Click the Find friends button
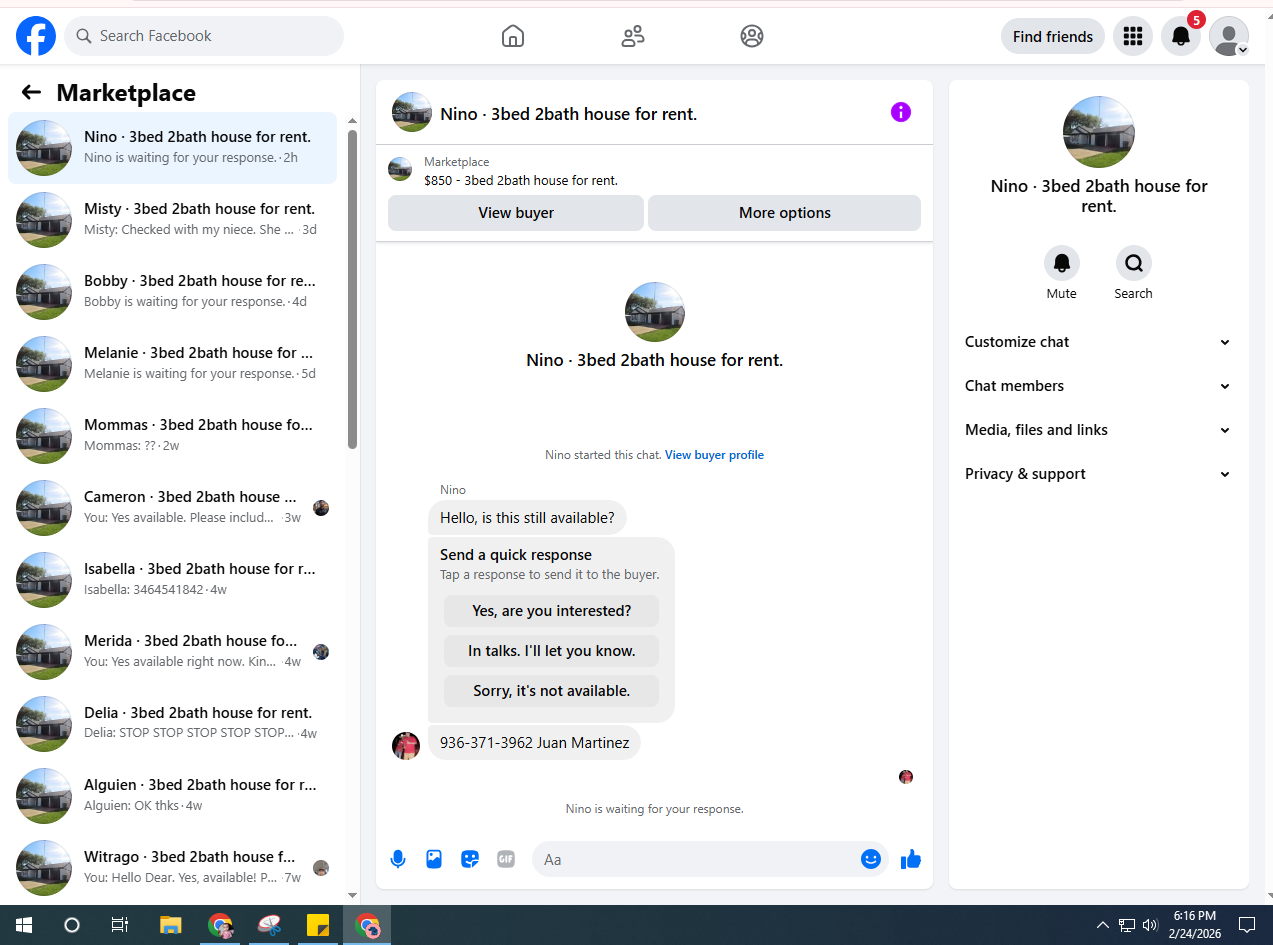Image resolution: width=1273 pixels, height=945 pixels. coord(1053,36)
